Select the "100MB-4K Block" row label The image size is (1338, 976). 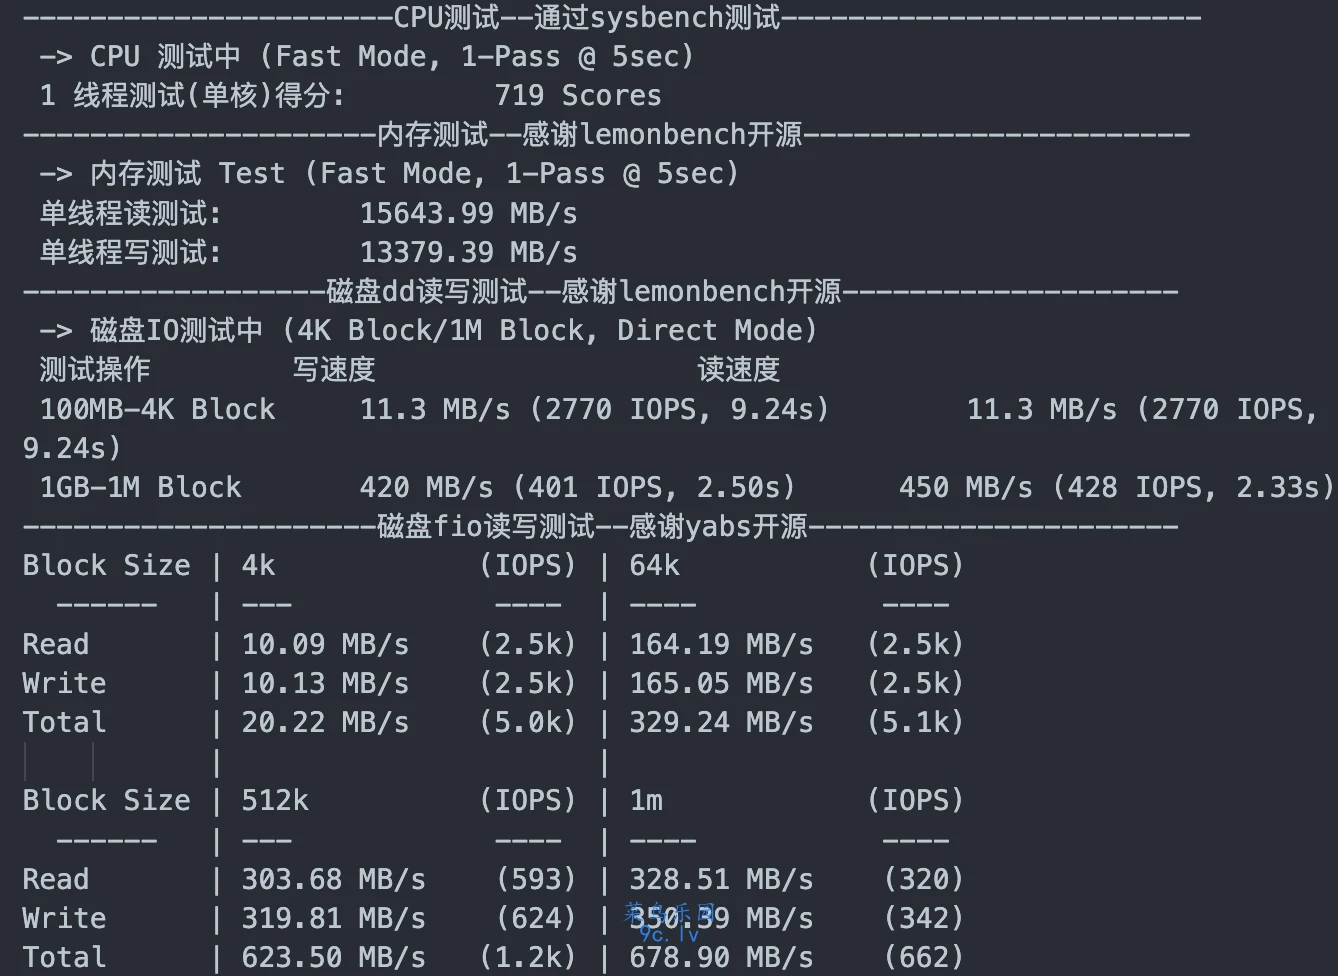point(157,409)
